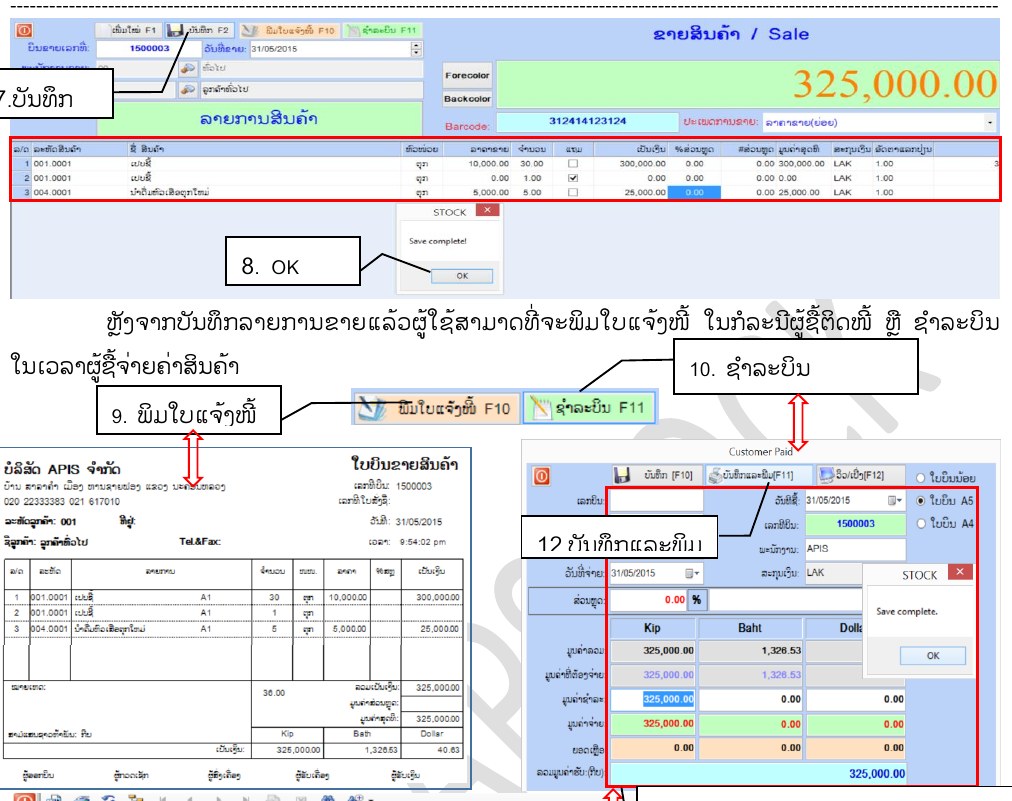Toggle the free-item checkbox in row 1

pos(572,164)
